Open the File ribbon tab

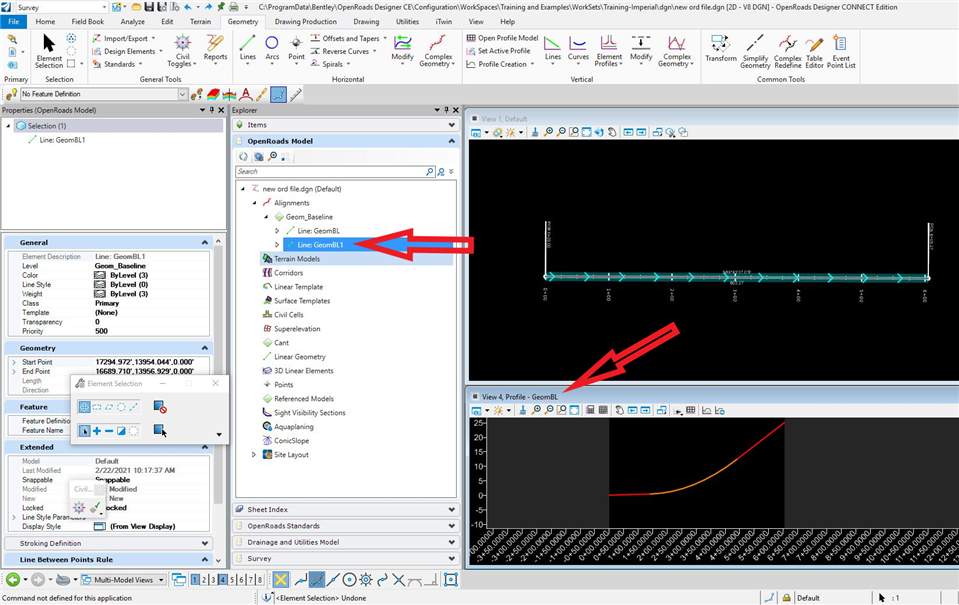tap(13, 21)
